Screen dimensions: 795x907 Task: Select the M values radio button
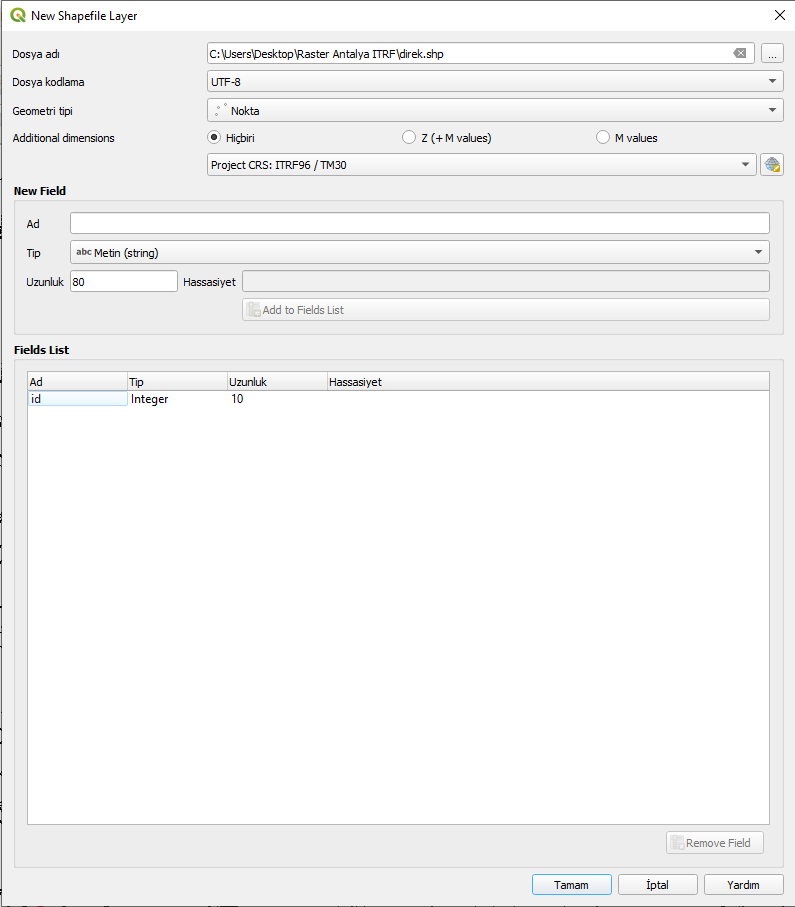click(x=603, y=138)
